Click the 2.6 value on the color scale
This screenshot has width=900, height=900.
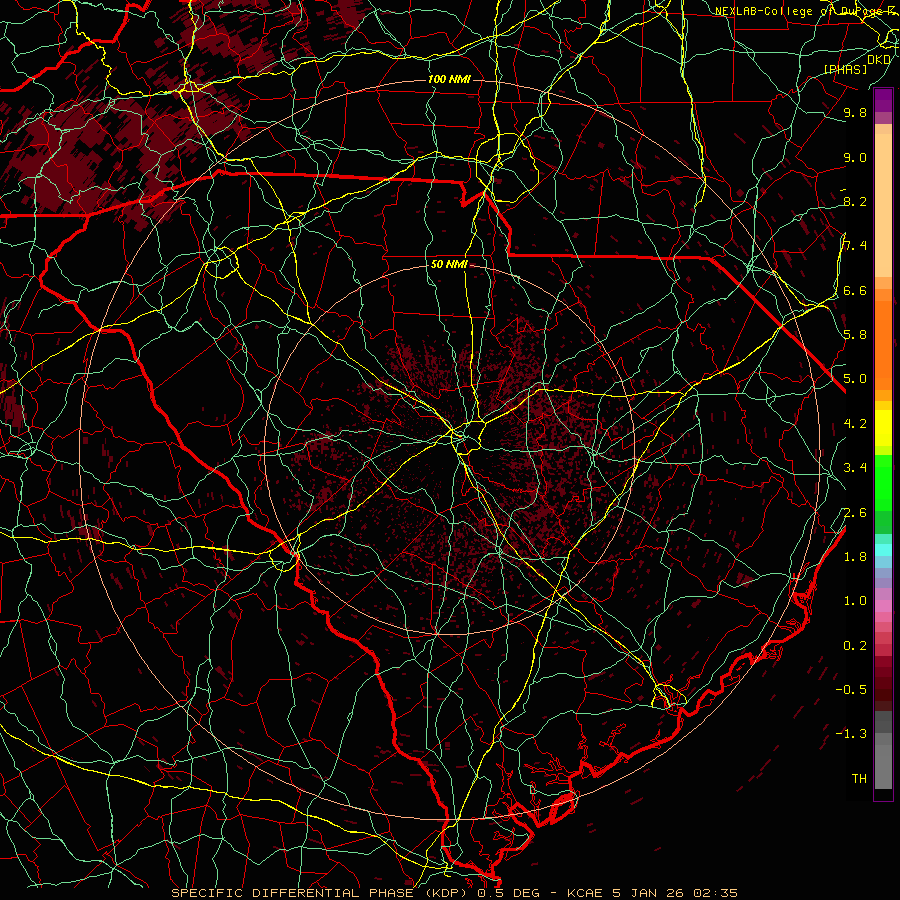point(855,513)
